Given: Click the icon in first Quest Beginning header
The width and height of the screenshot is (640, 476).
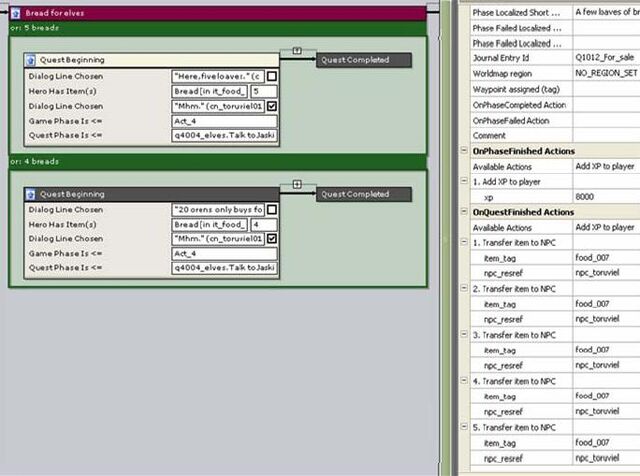Looking at the screenshot, I should (x=31, y=60).
